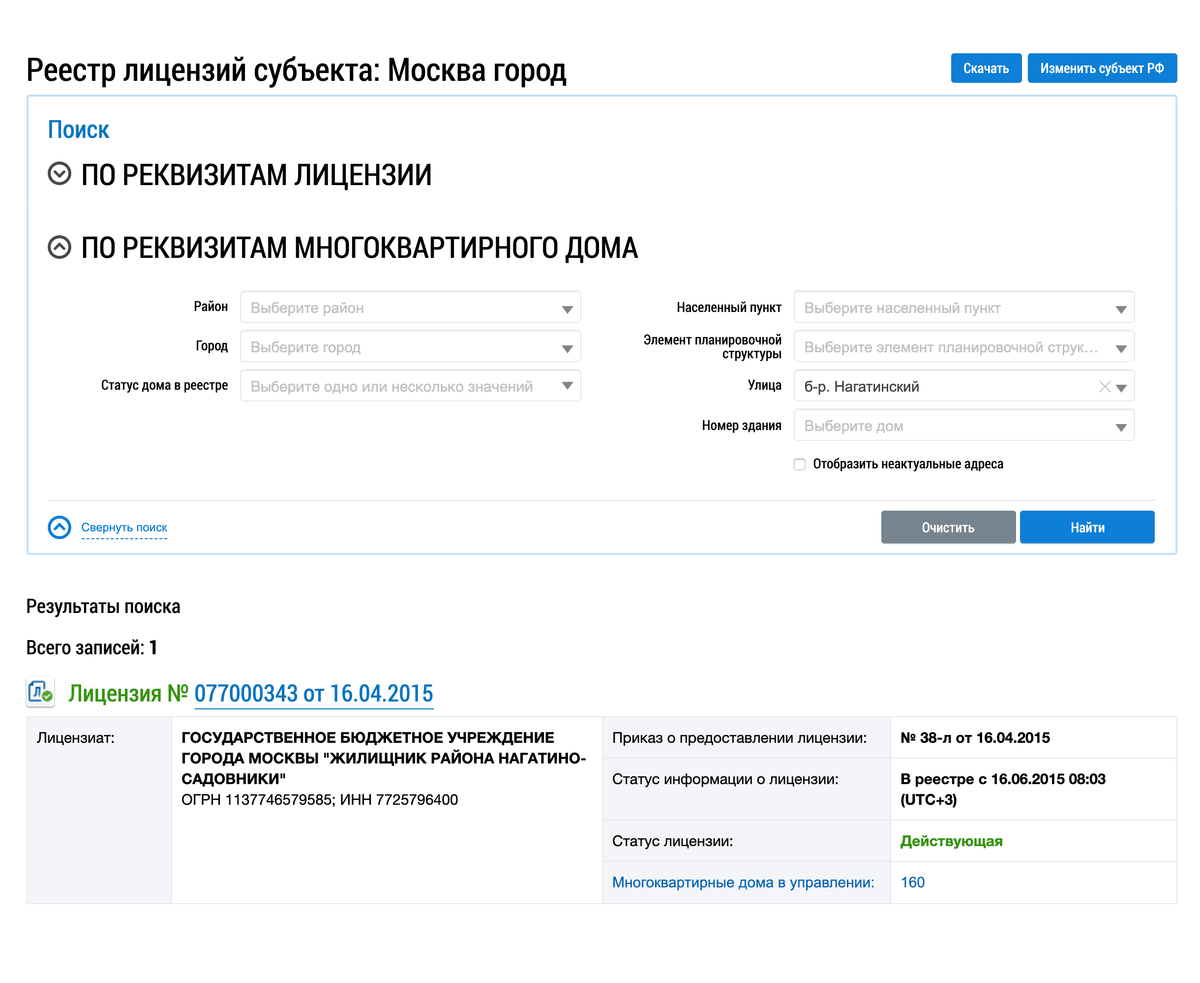Click the Действующая license status text
1200x983 pixels.
951,841
